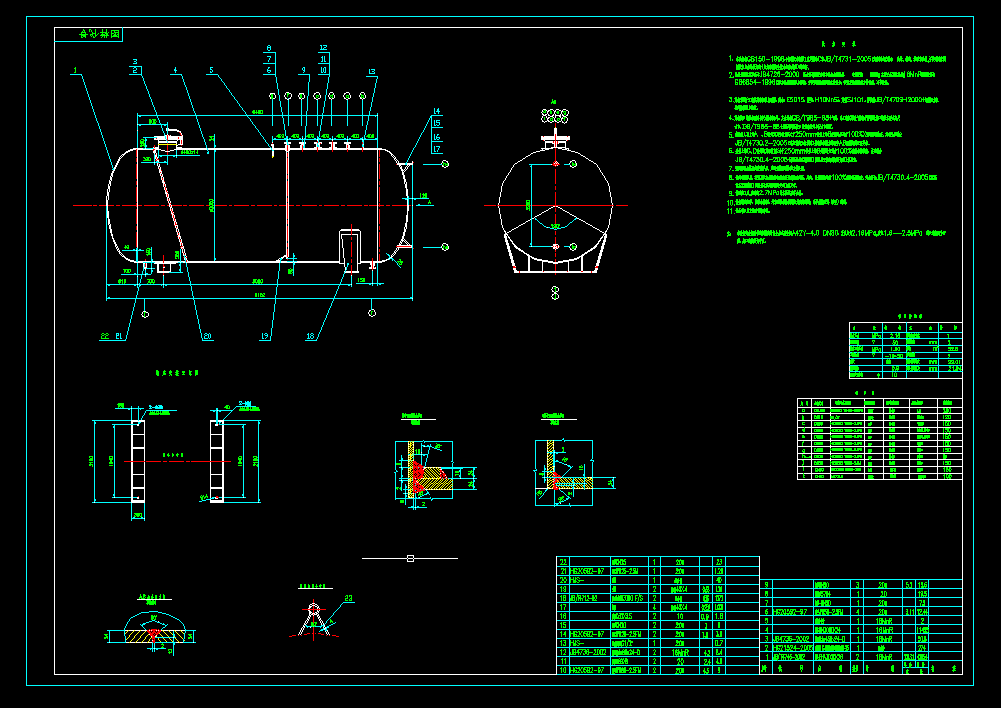Image resolution: width=1001 pixels, height=708 pixels.
Task: Select callout number 5 leader label on the main view
Action: (211, 70)
